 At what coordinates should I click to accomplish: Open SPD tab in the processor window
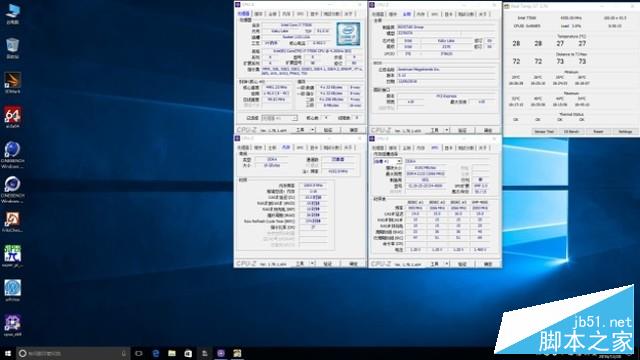300,14
